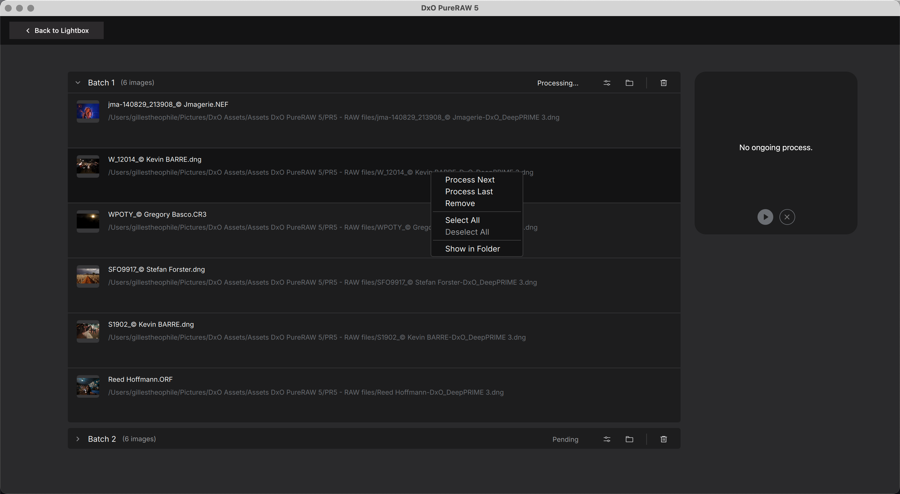Click file name S1902_© Kevin BARRE.dng

(151, 325)
